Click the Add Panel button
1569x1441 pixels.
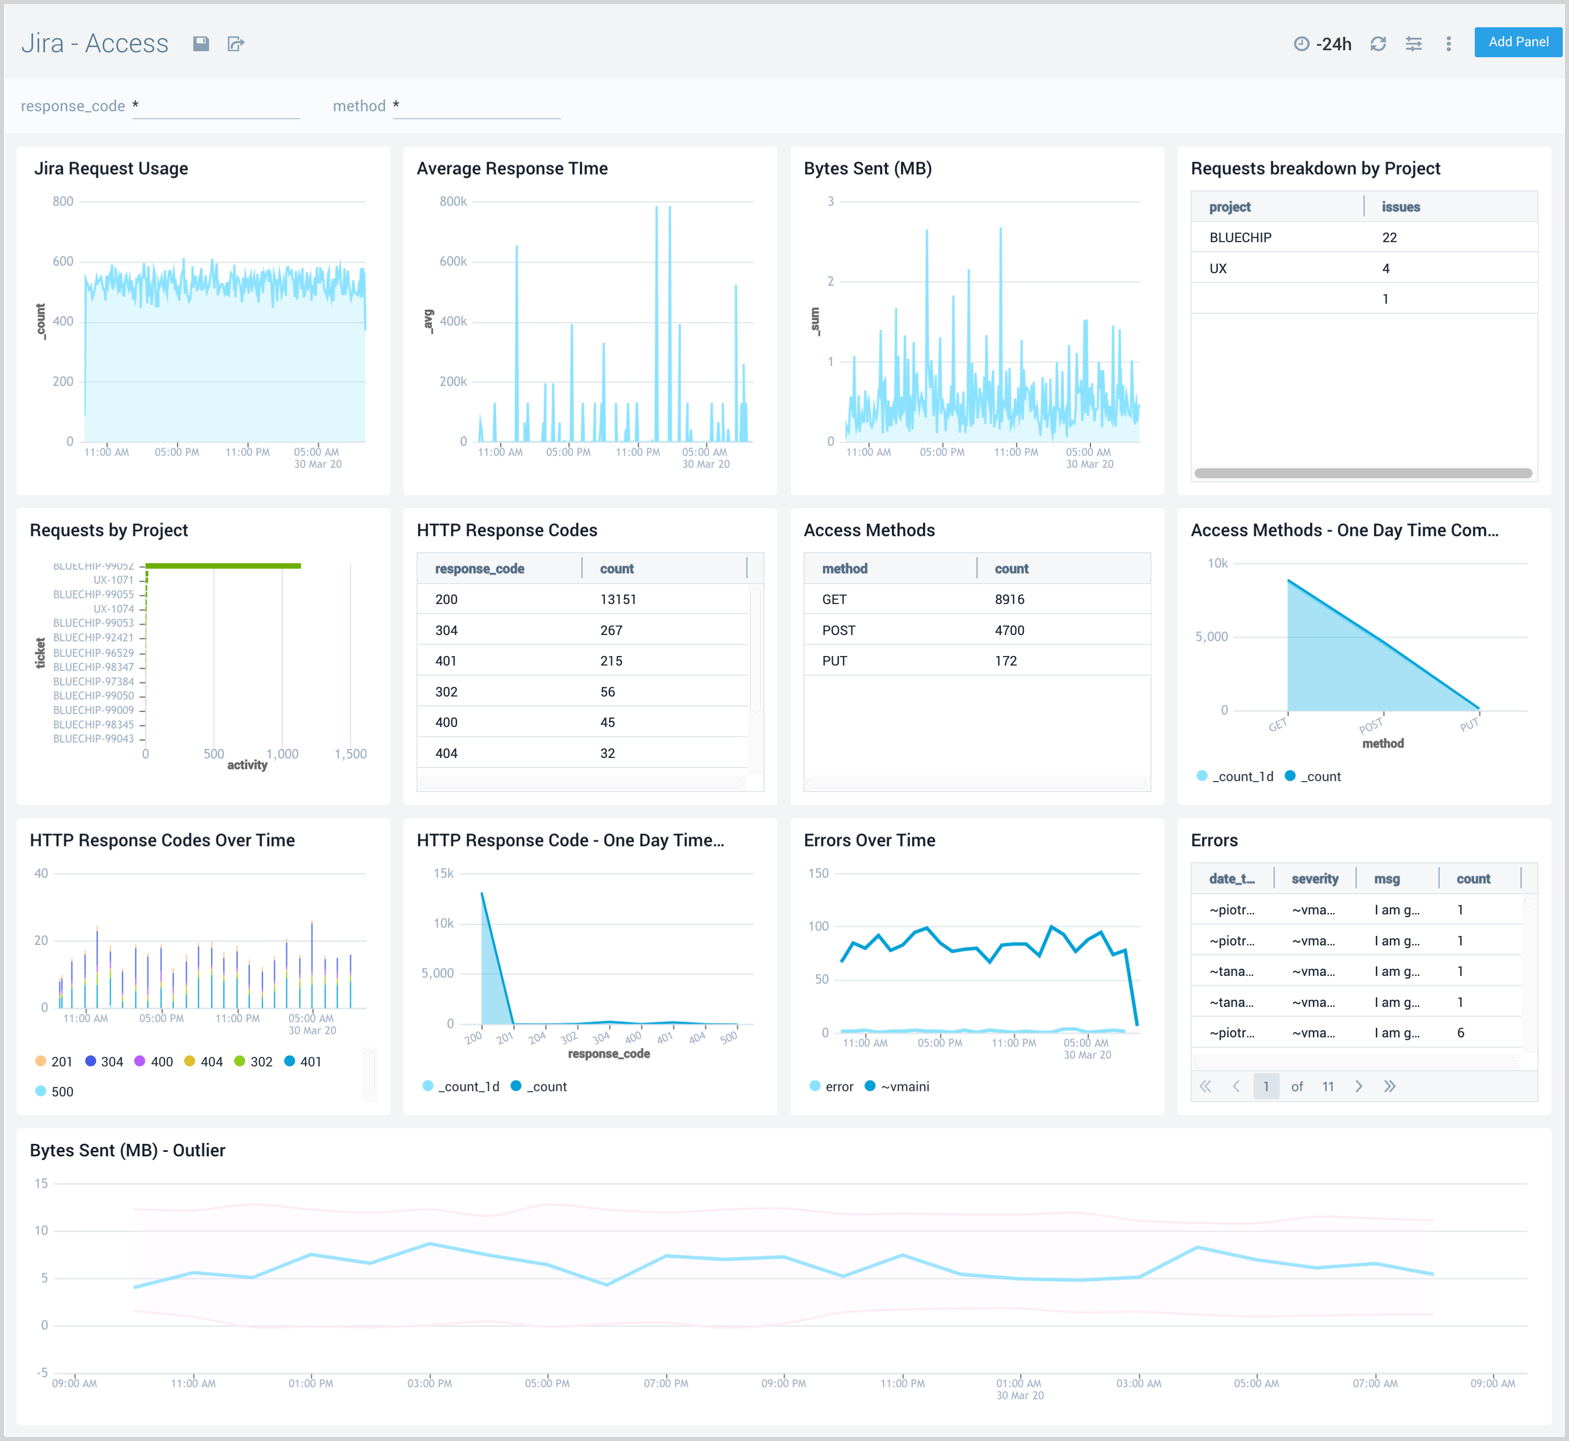1517,42
